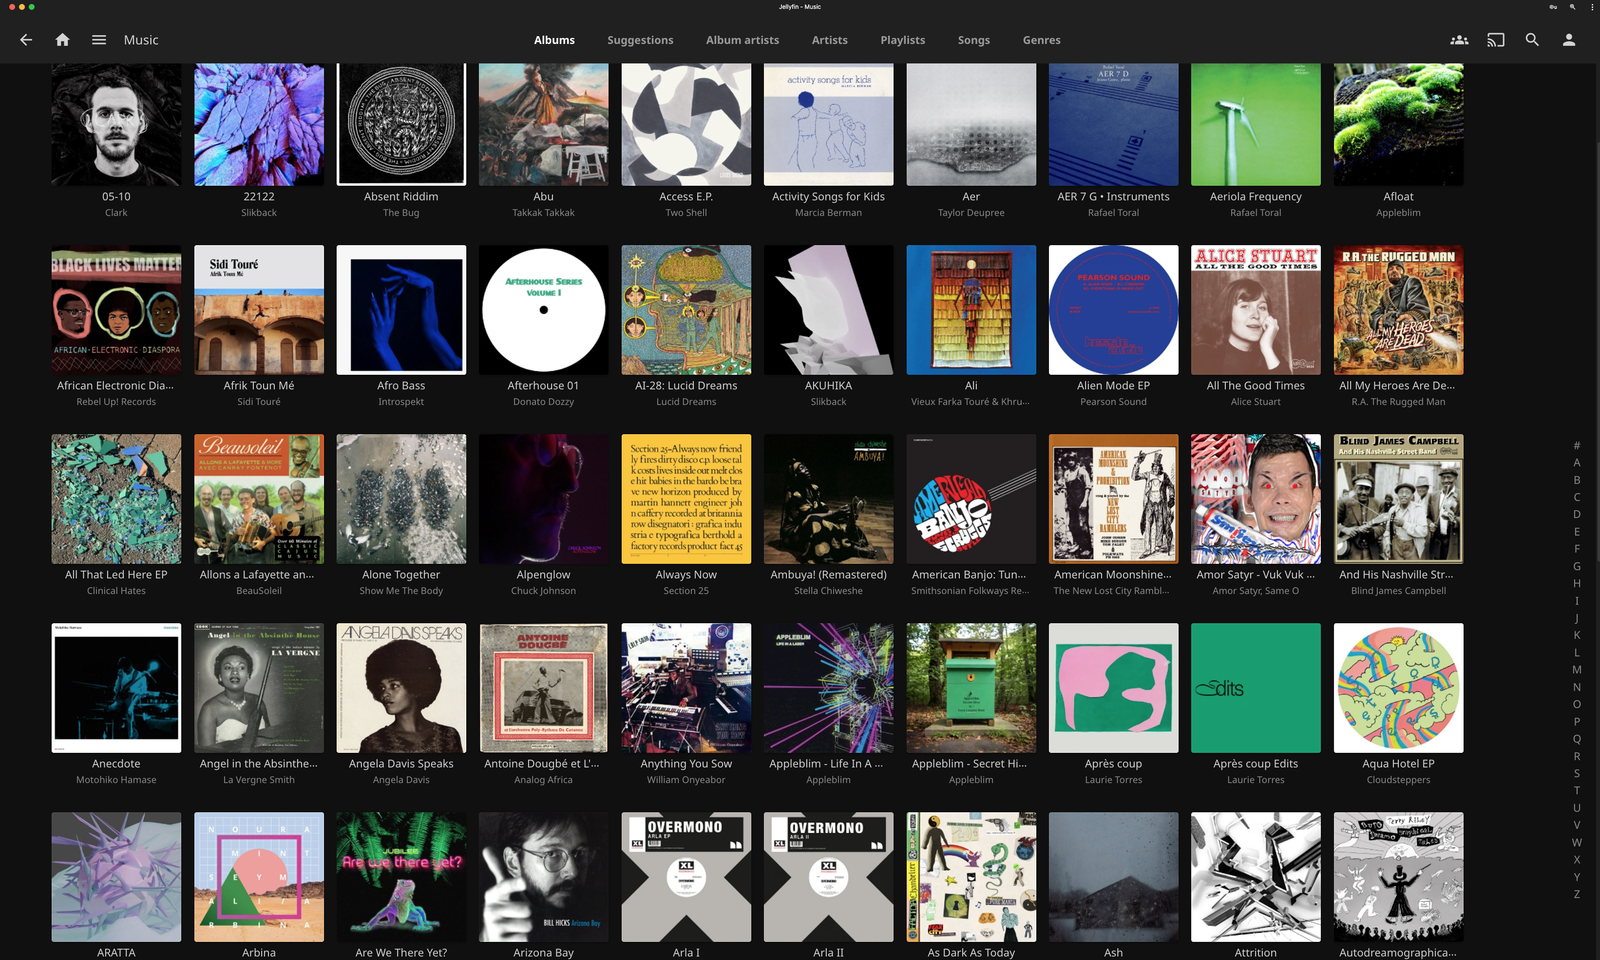Click the Cast to device icon
The image size is (1600, 960).
coord(1496,40)
